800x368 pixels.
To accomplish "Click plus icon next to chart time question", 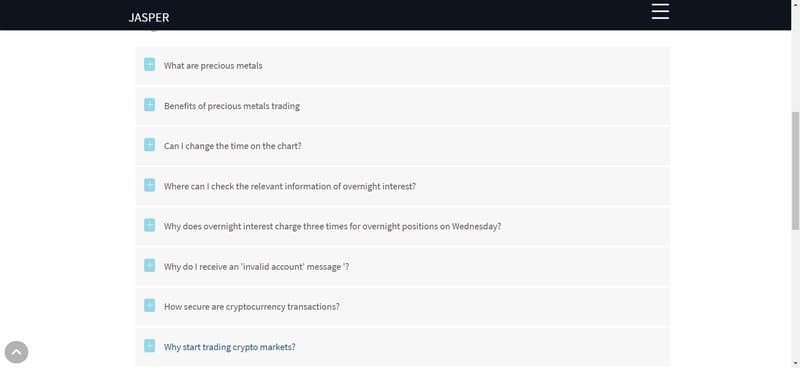I will 149,145.
